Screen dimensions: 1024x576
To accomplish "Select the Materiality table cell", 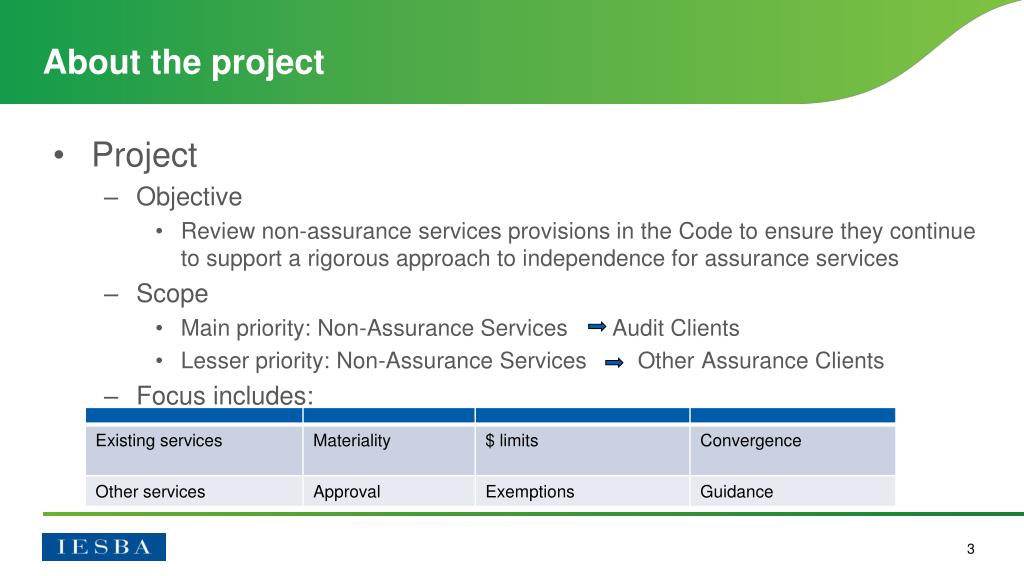I will 389,449.
